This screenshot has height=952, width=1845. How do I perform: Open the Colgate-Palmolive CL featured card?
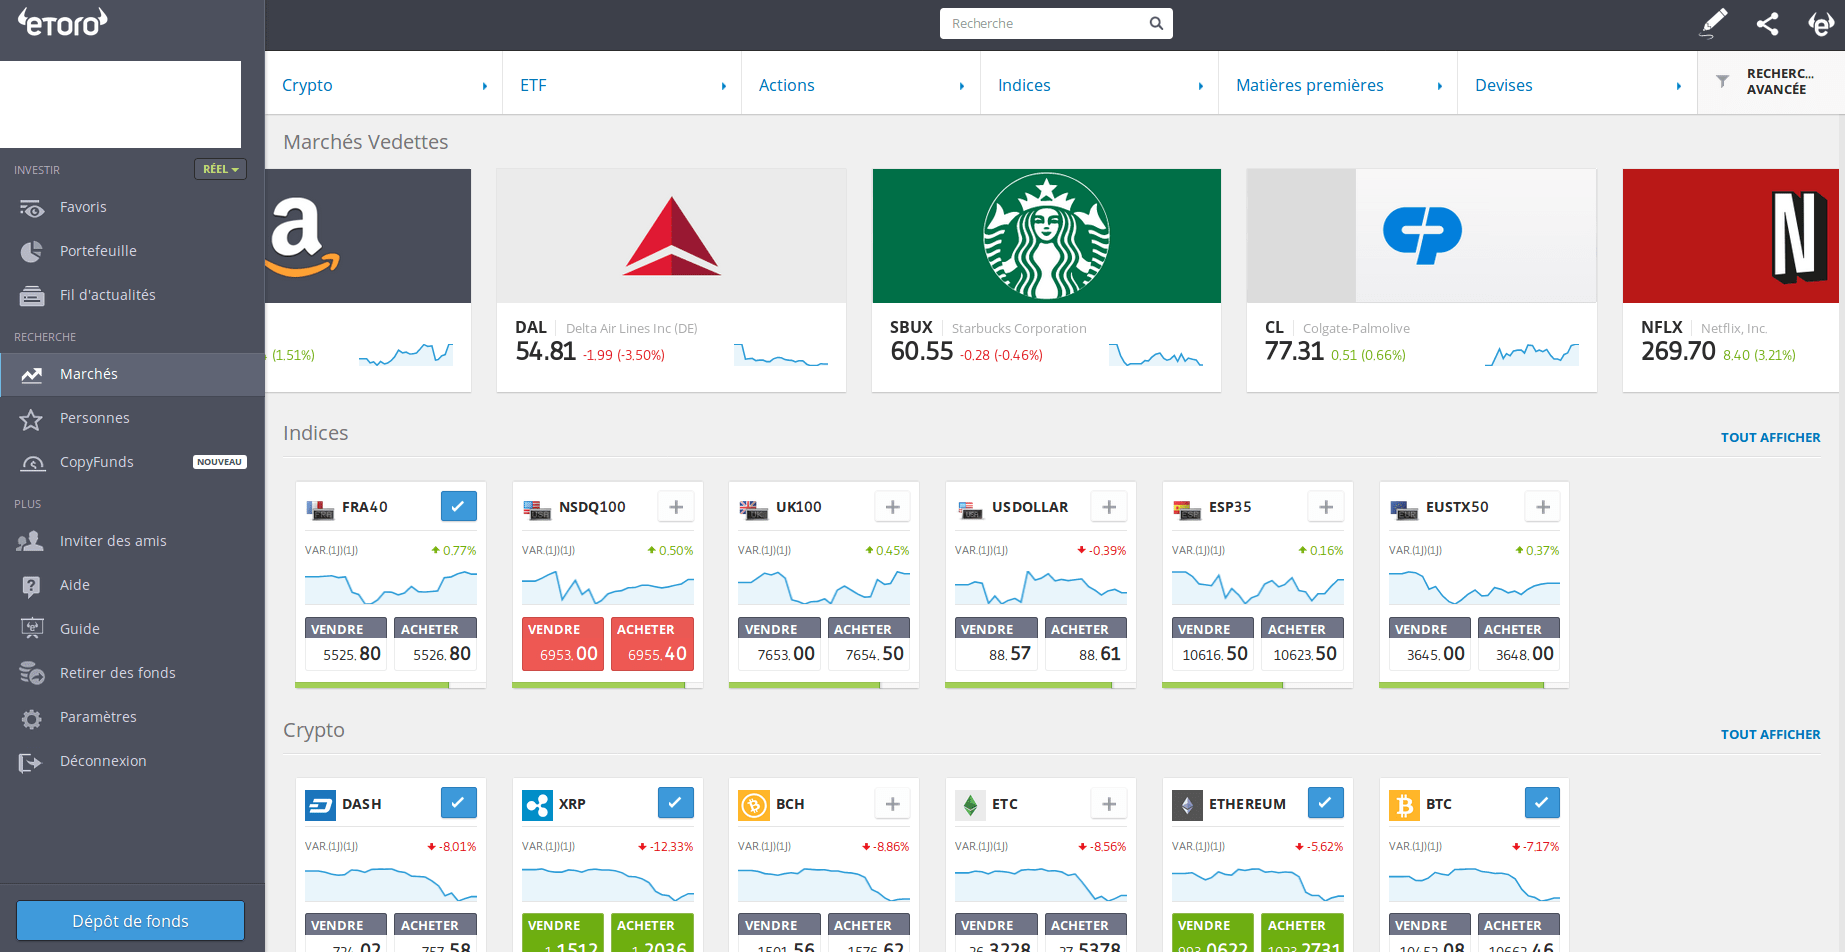[x=1421, y=280]
